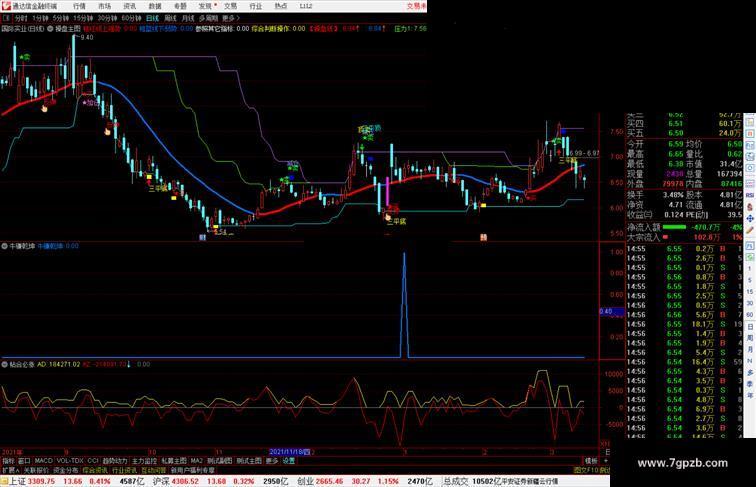Screen dimensions: 756x487
Task: Select the 周线 weekly chart tab
Action: (x=170, y=18)
